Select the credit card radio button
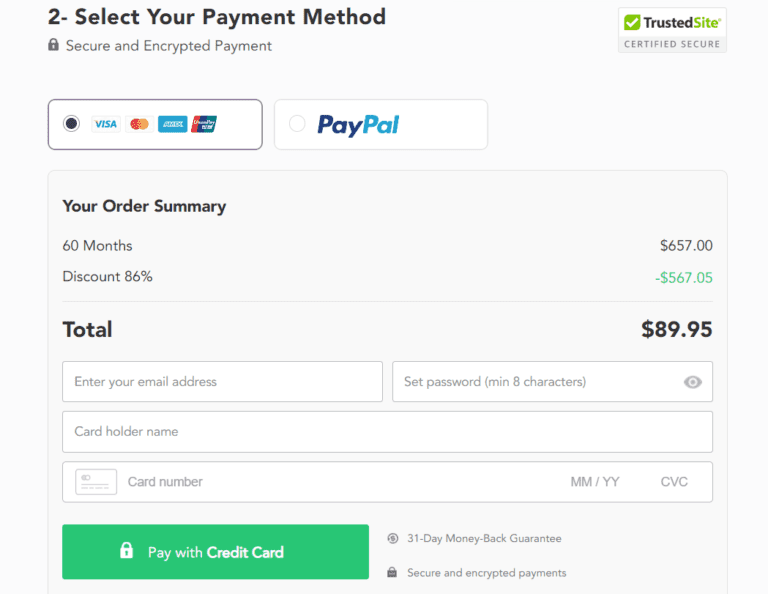The height and width of the screenshot is (594, 768). (x=71, y=124)
